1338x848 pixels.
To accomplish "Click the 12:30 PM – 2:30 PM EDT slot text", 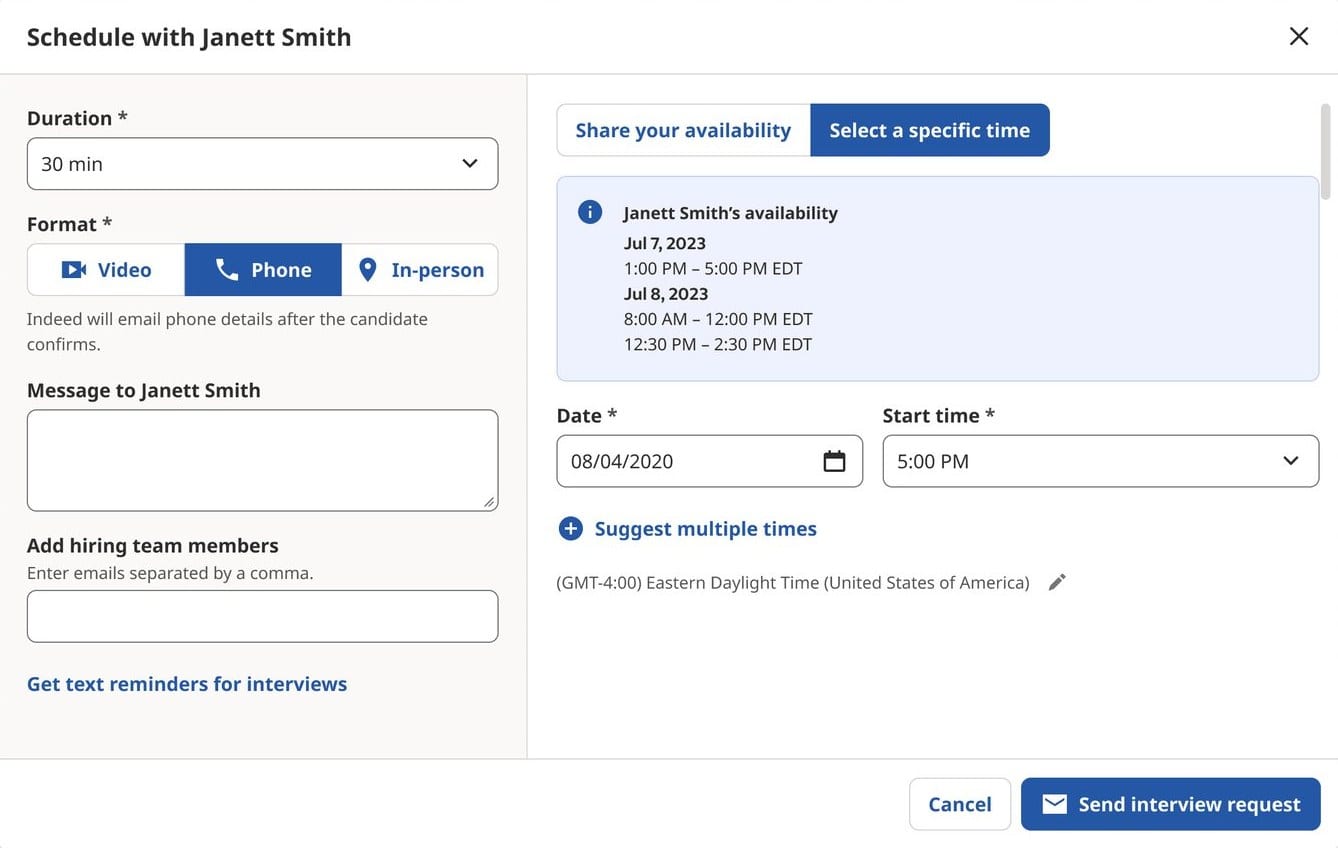I will tap(718, 344).
